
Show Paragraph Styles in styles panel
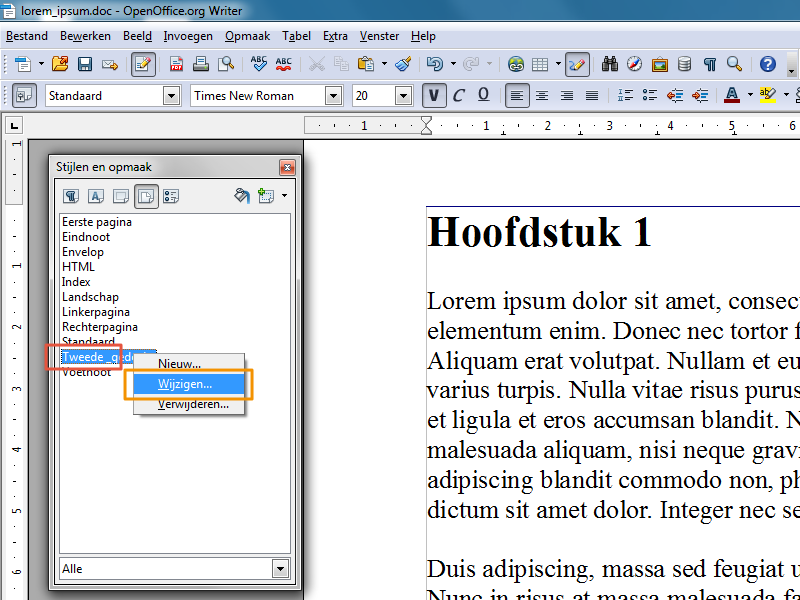(x=71, y=196)
